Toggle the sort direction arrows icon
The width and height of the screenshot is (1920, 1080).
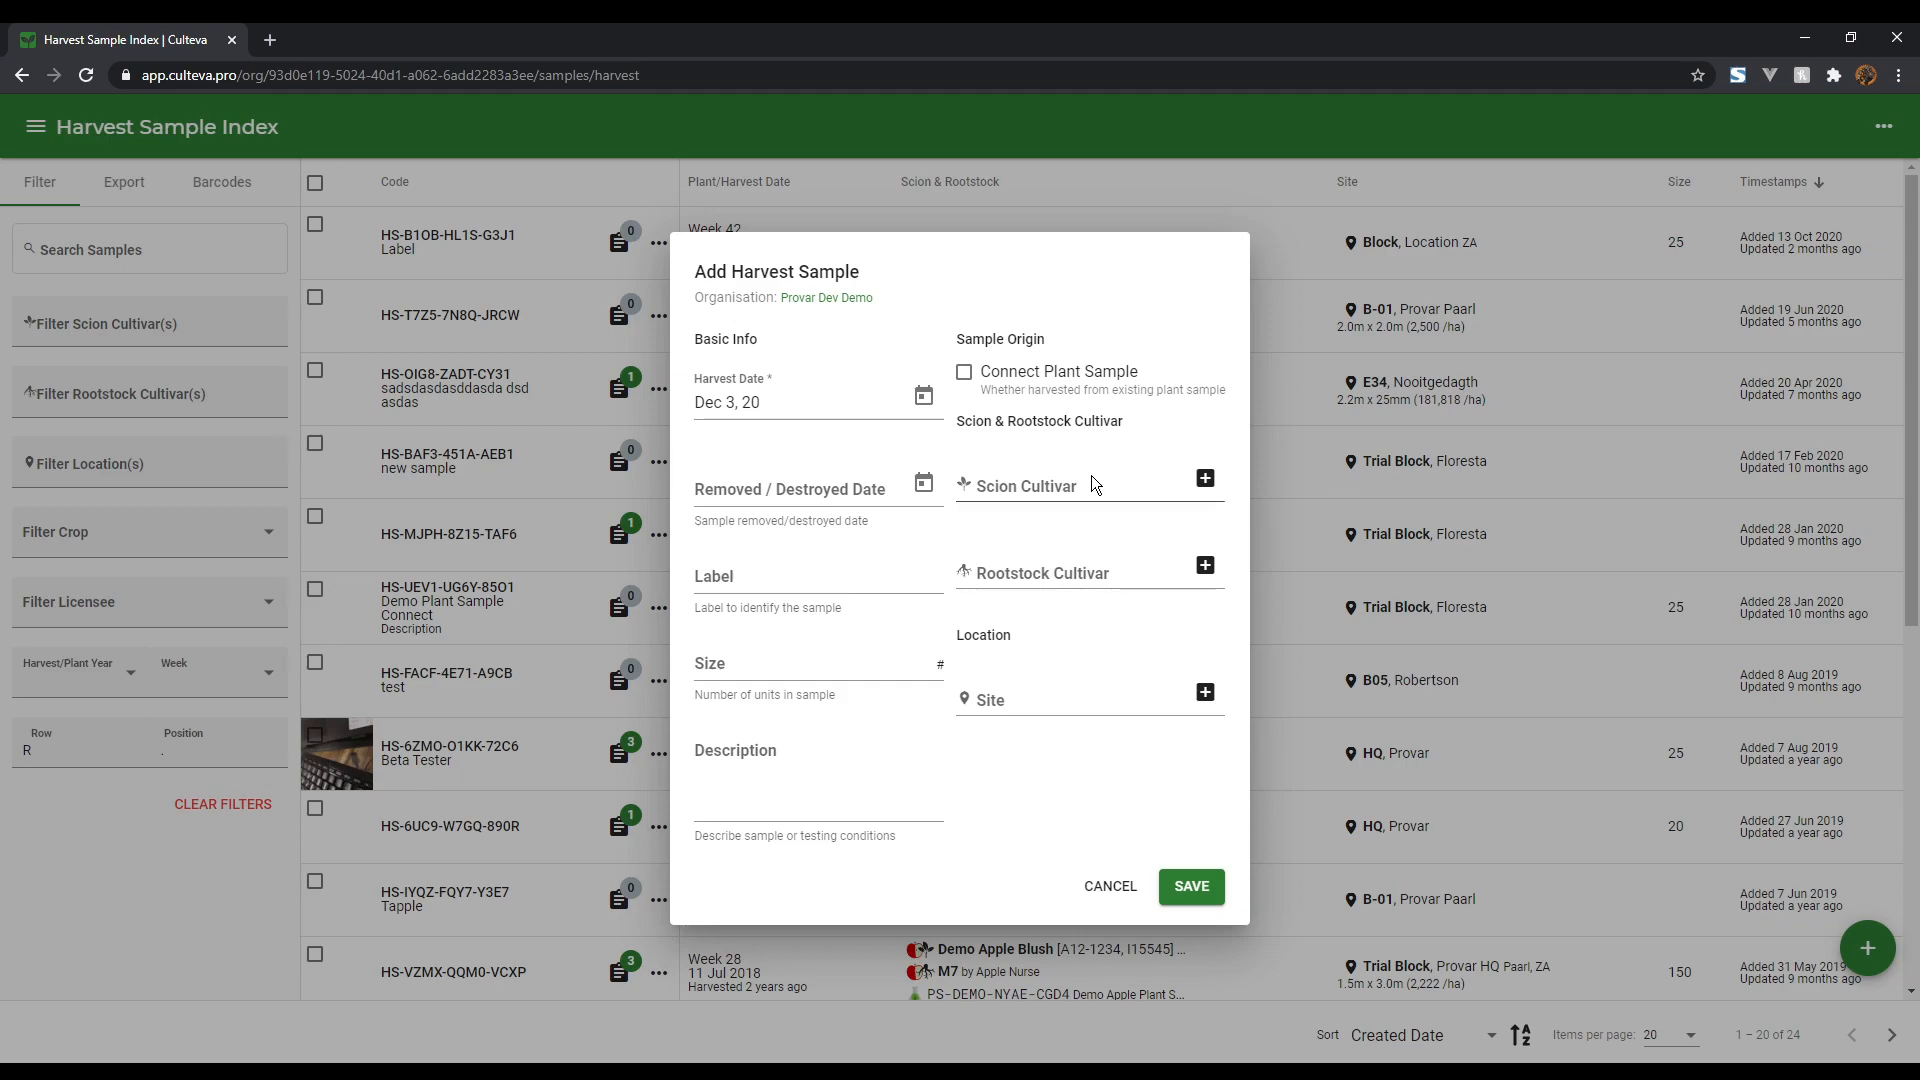coord(1521,1035)
